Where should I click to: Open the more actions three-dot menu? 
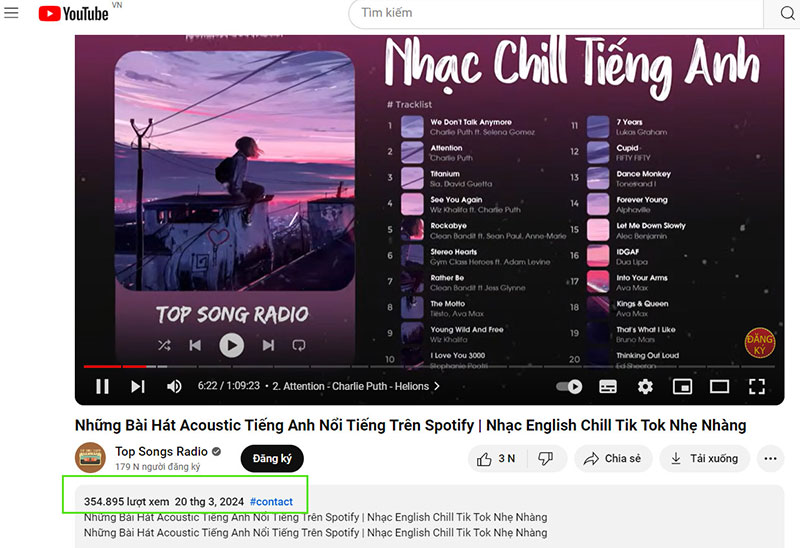pos(770,458)
